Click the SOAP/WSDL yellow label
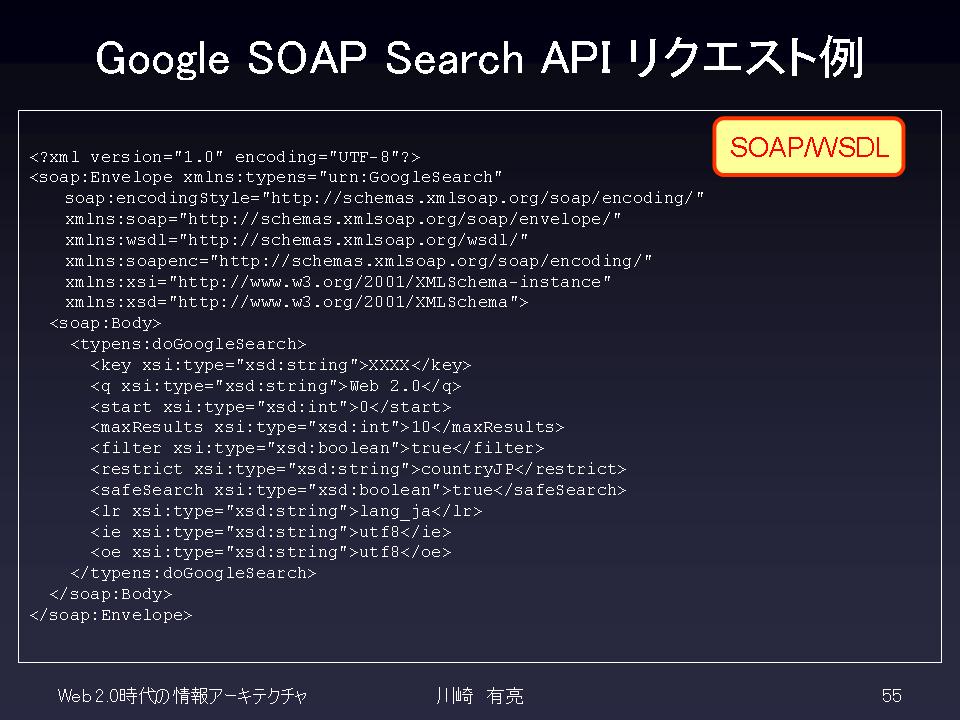960x720 pixels. [x=808, y=147]
